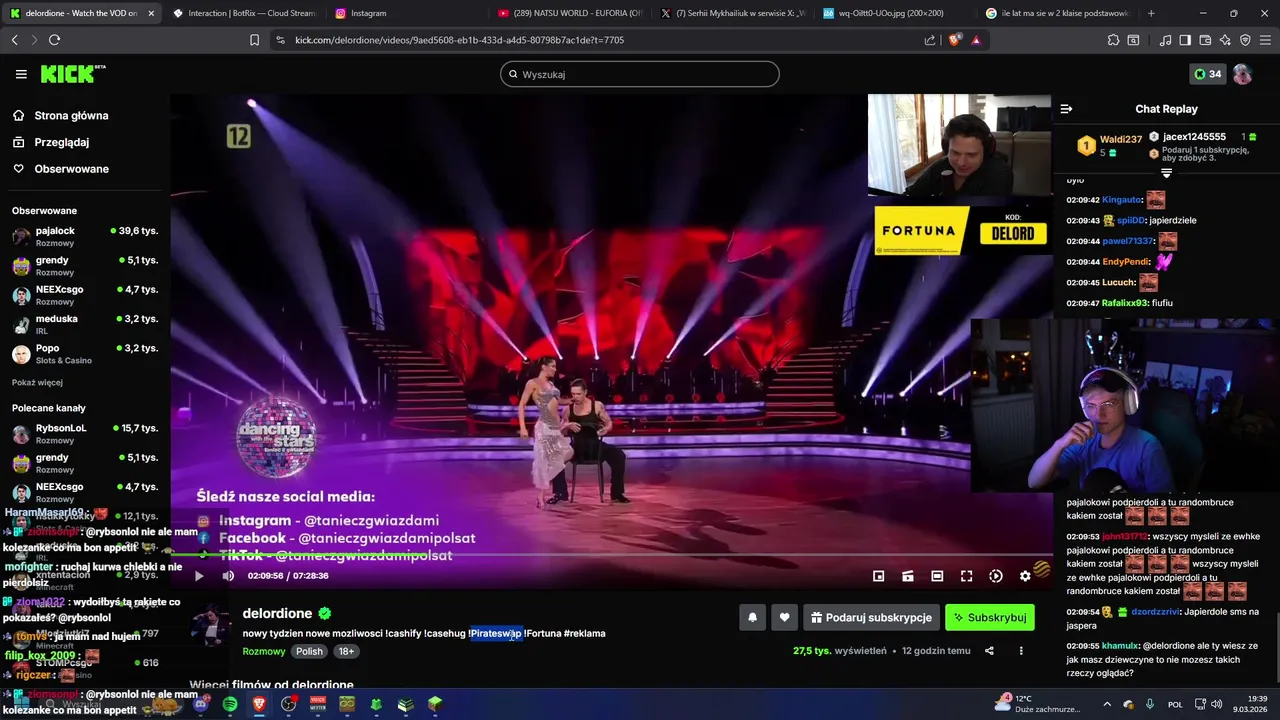Open the user avatar in Kick header
The image size is (1280, 720).
tap(1242, 74)
